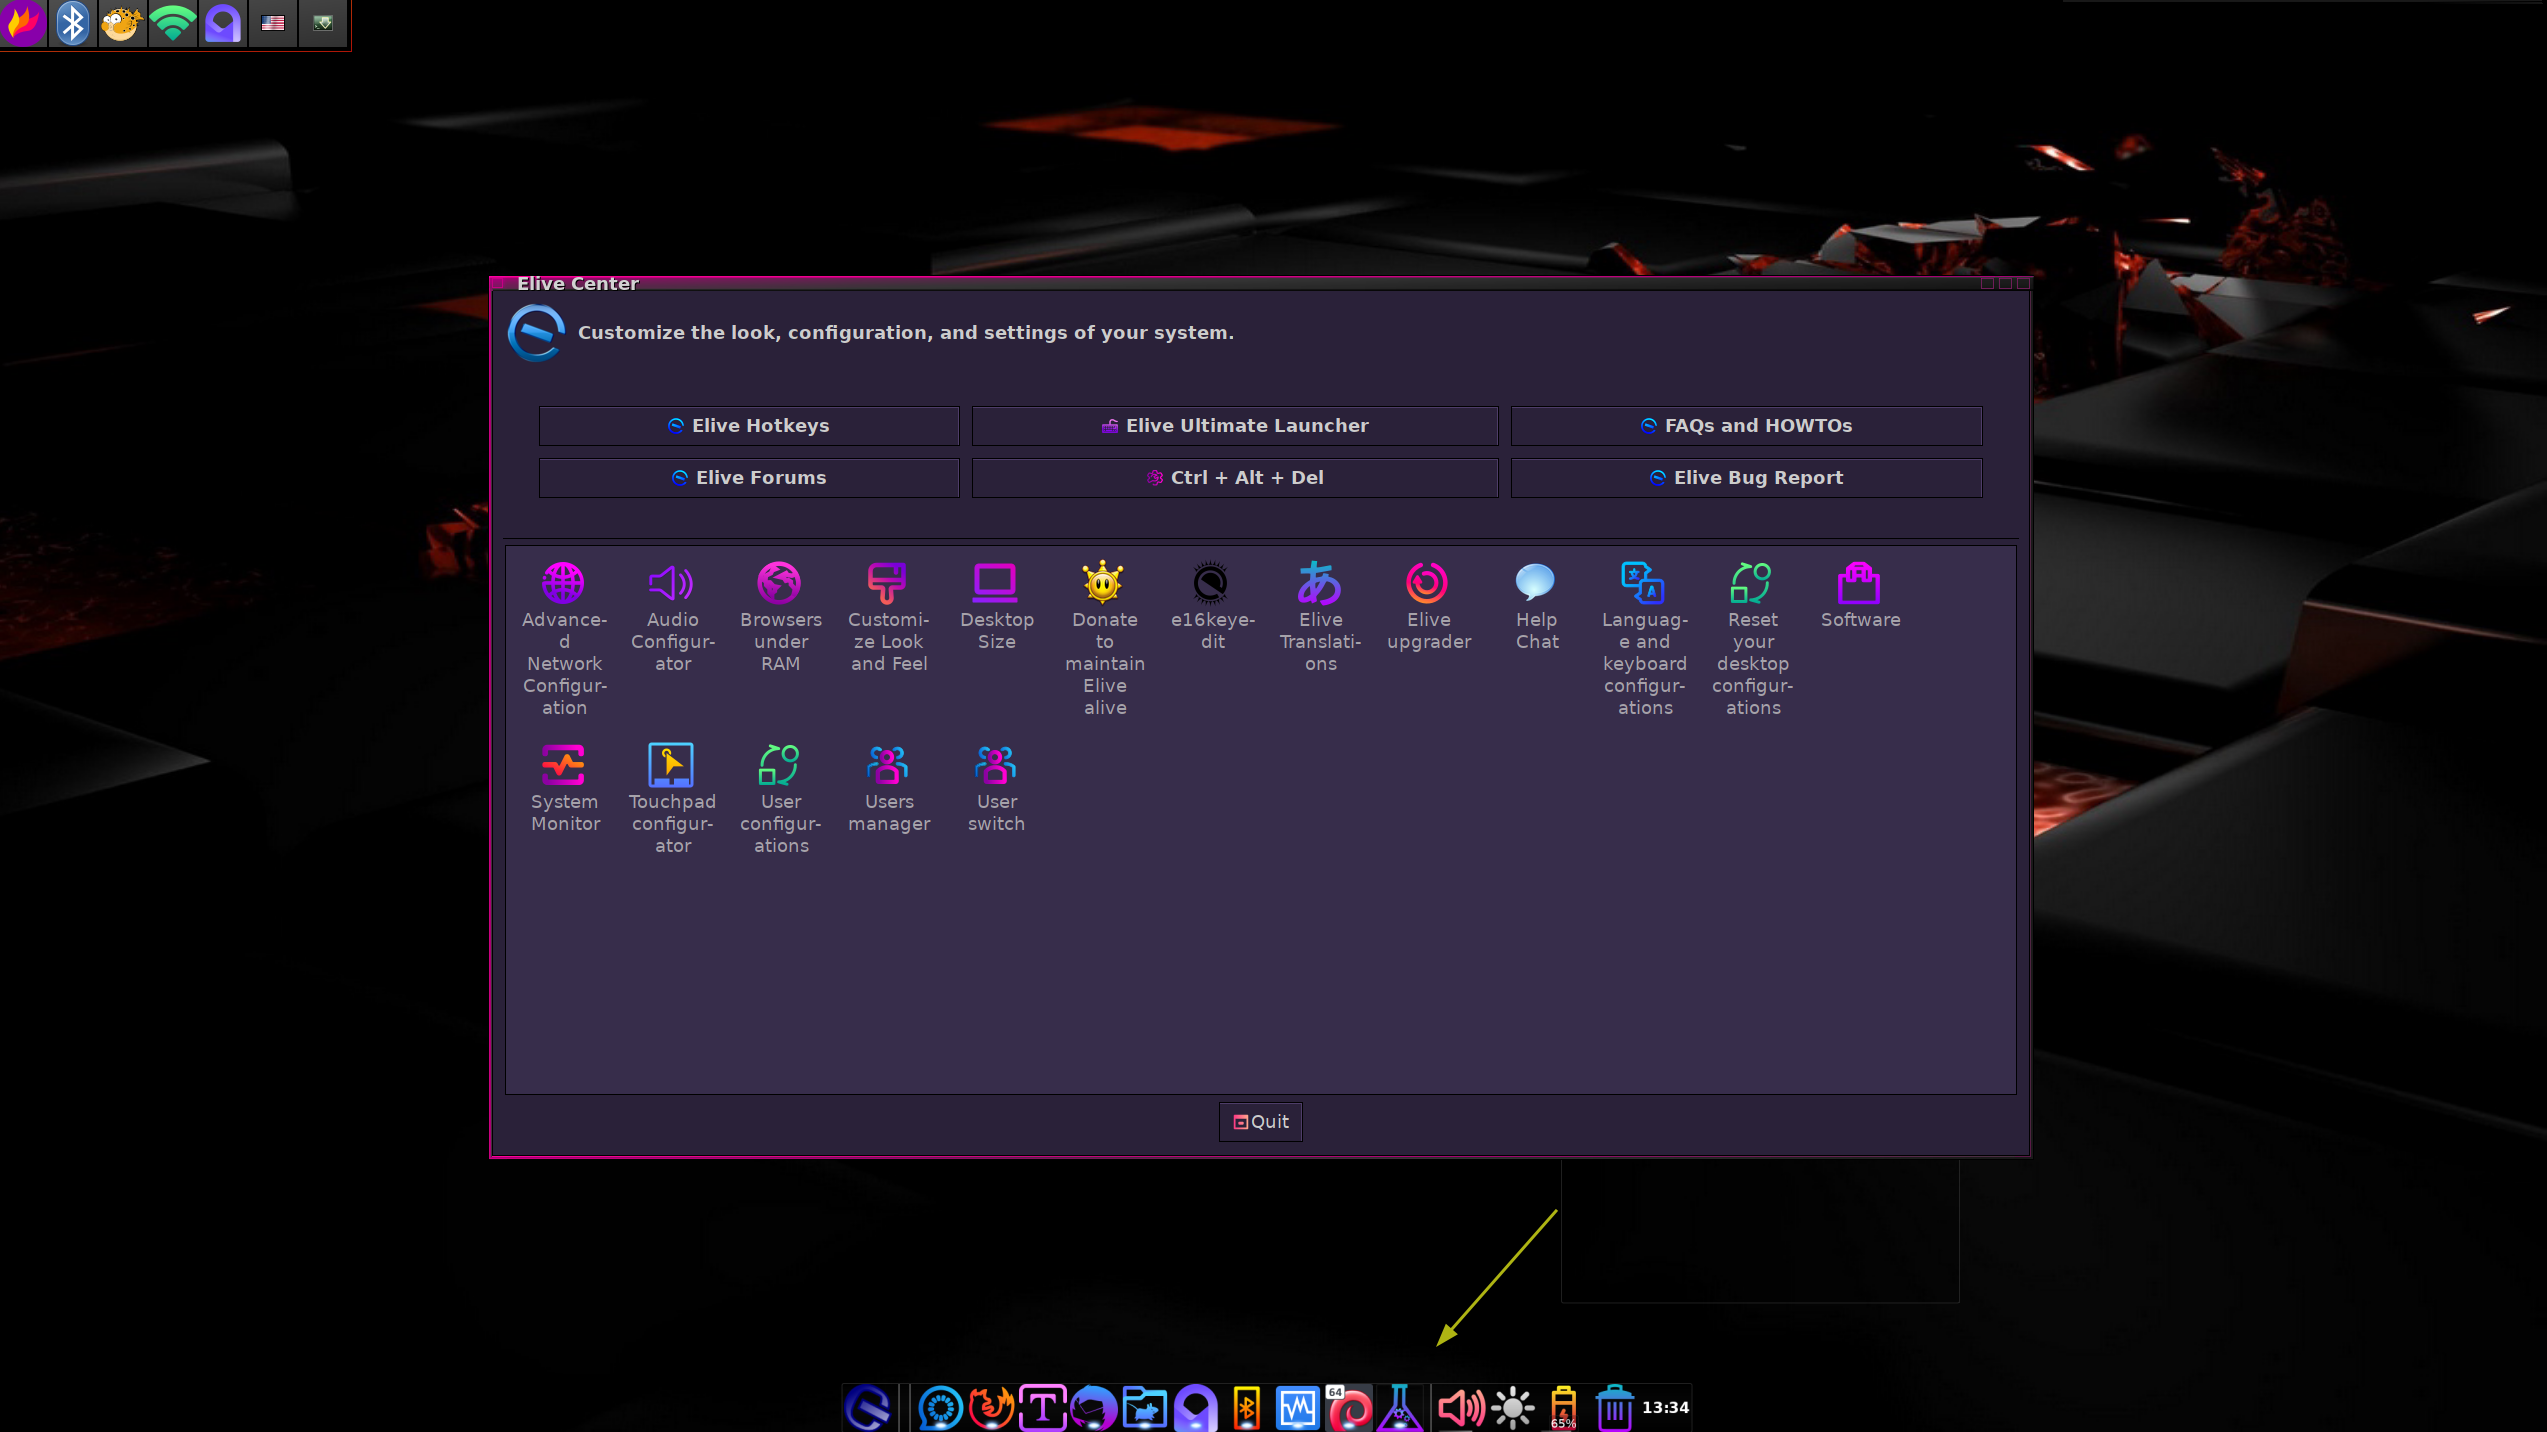The width and height of the screenshot is (2547, 1432).
Task: Open Browsers under RAM
Action: [780, 616]
